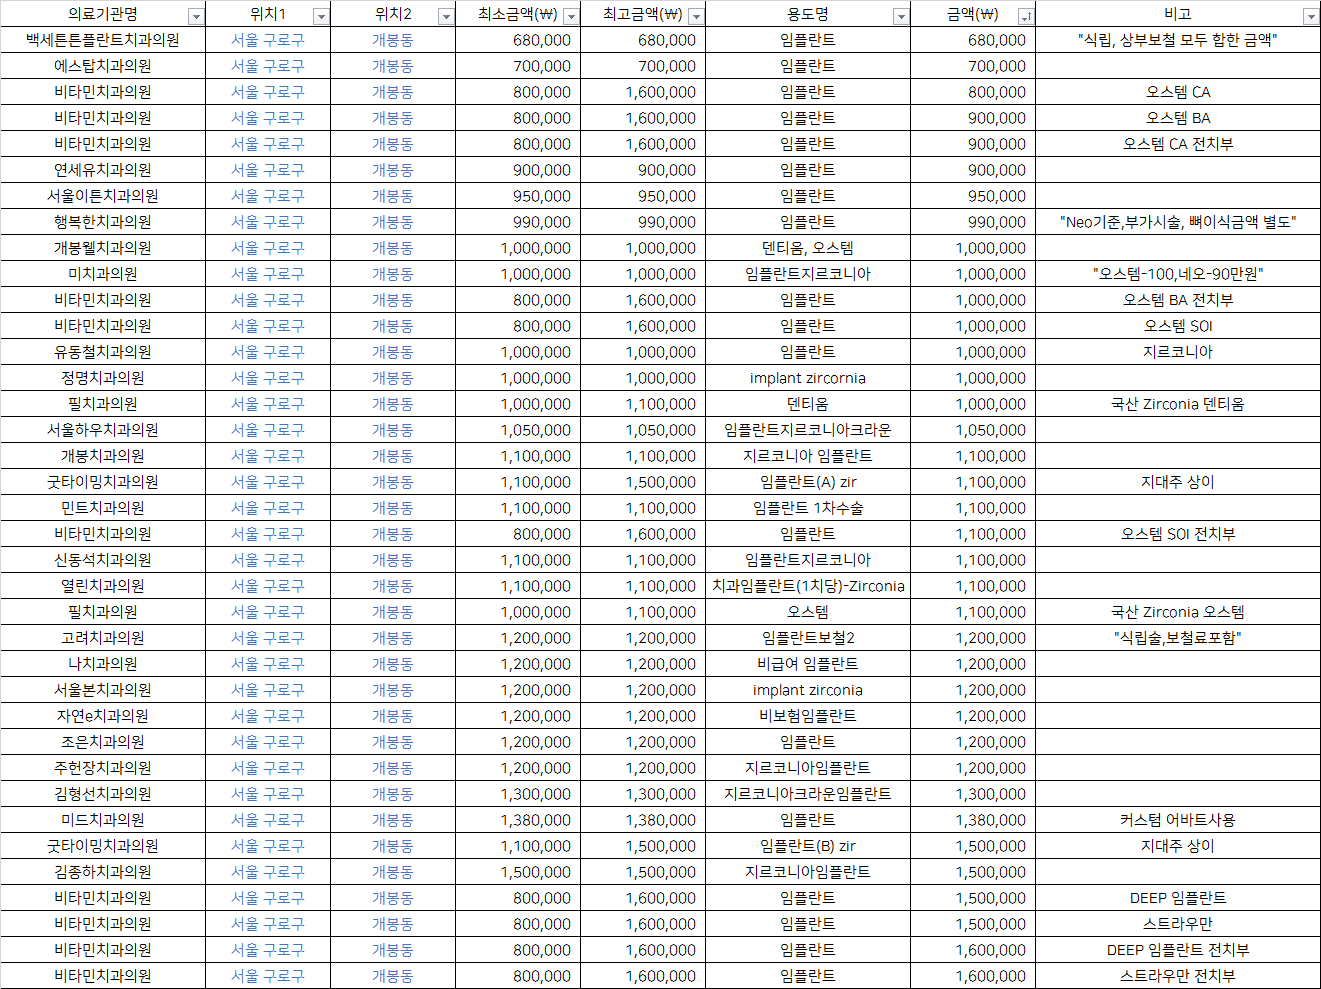The height and width of the screenshot is (989, 1321).
Task: Select the 치과임플란트(1치당)-Zirconia cell
Action: [x=808, y=586]
